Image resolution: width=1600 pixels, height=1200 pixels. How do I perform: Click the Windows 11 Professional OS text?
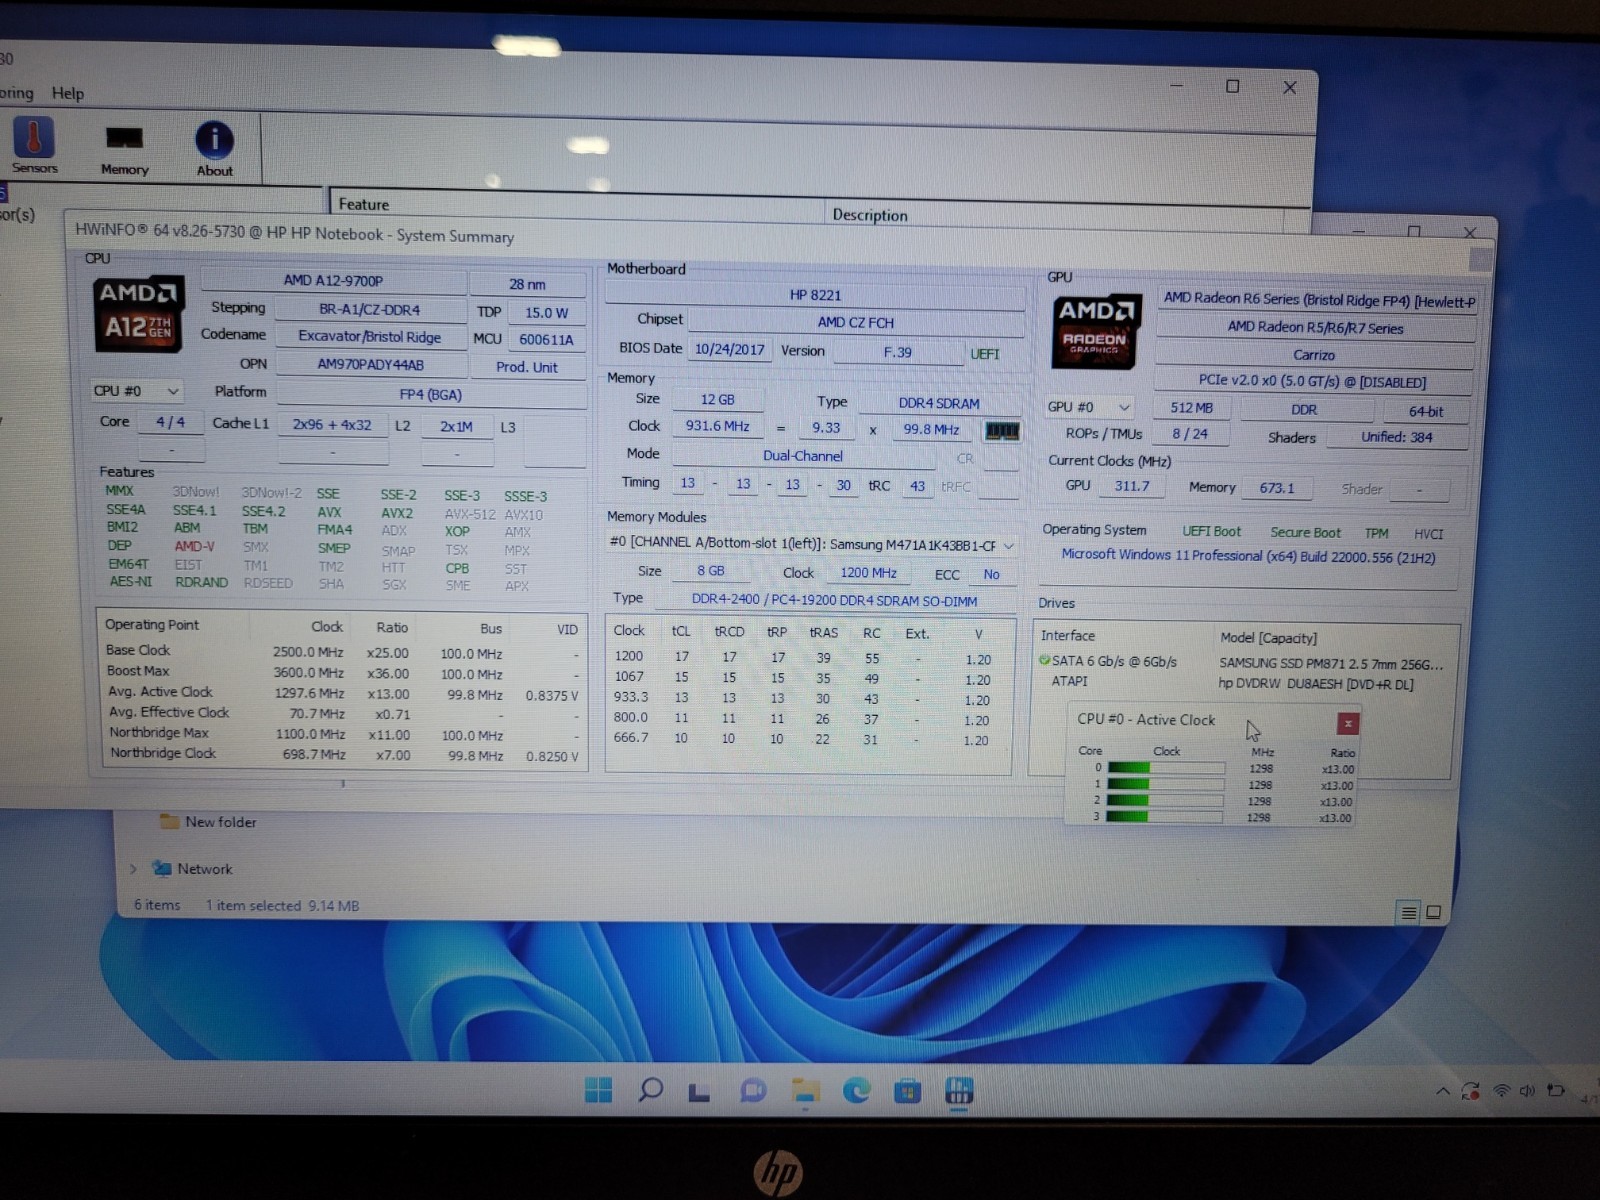[x=1248, y=556]
